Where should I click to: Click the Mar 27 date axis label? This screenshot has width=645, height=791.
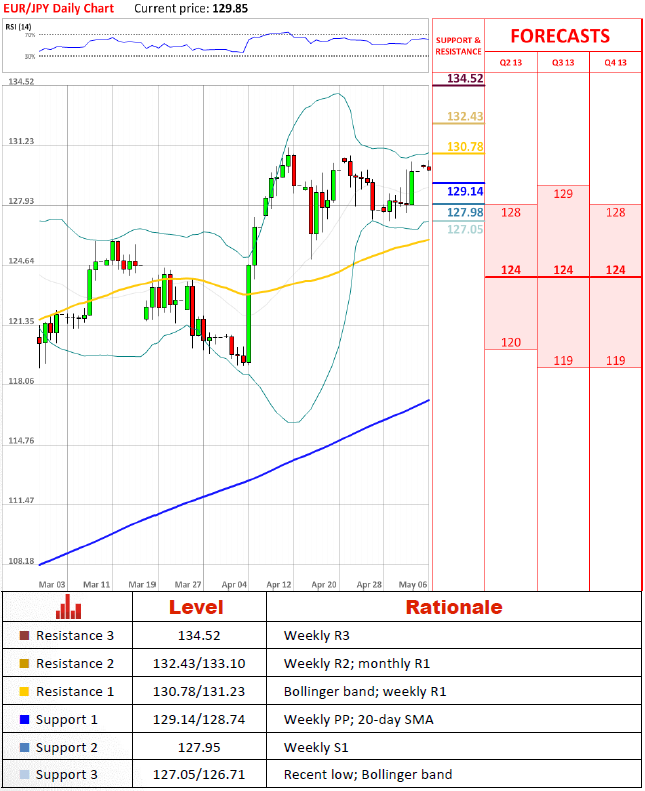coord(188,585)
